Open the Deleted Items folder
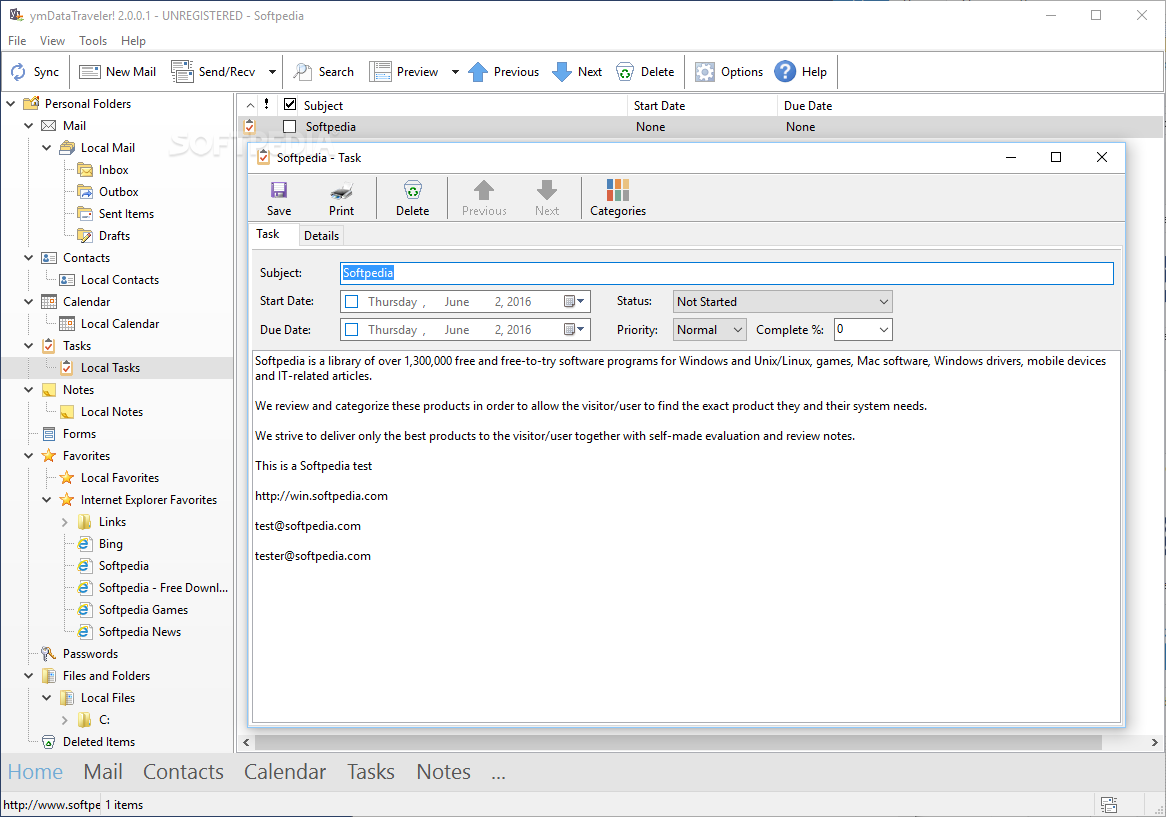 coord(98,742)
